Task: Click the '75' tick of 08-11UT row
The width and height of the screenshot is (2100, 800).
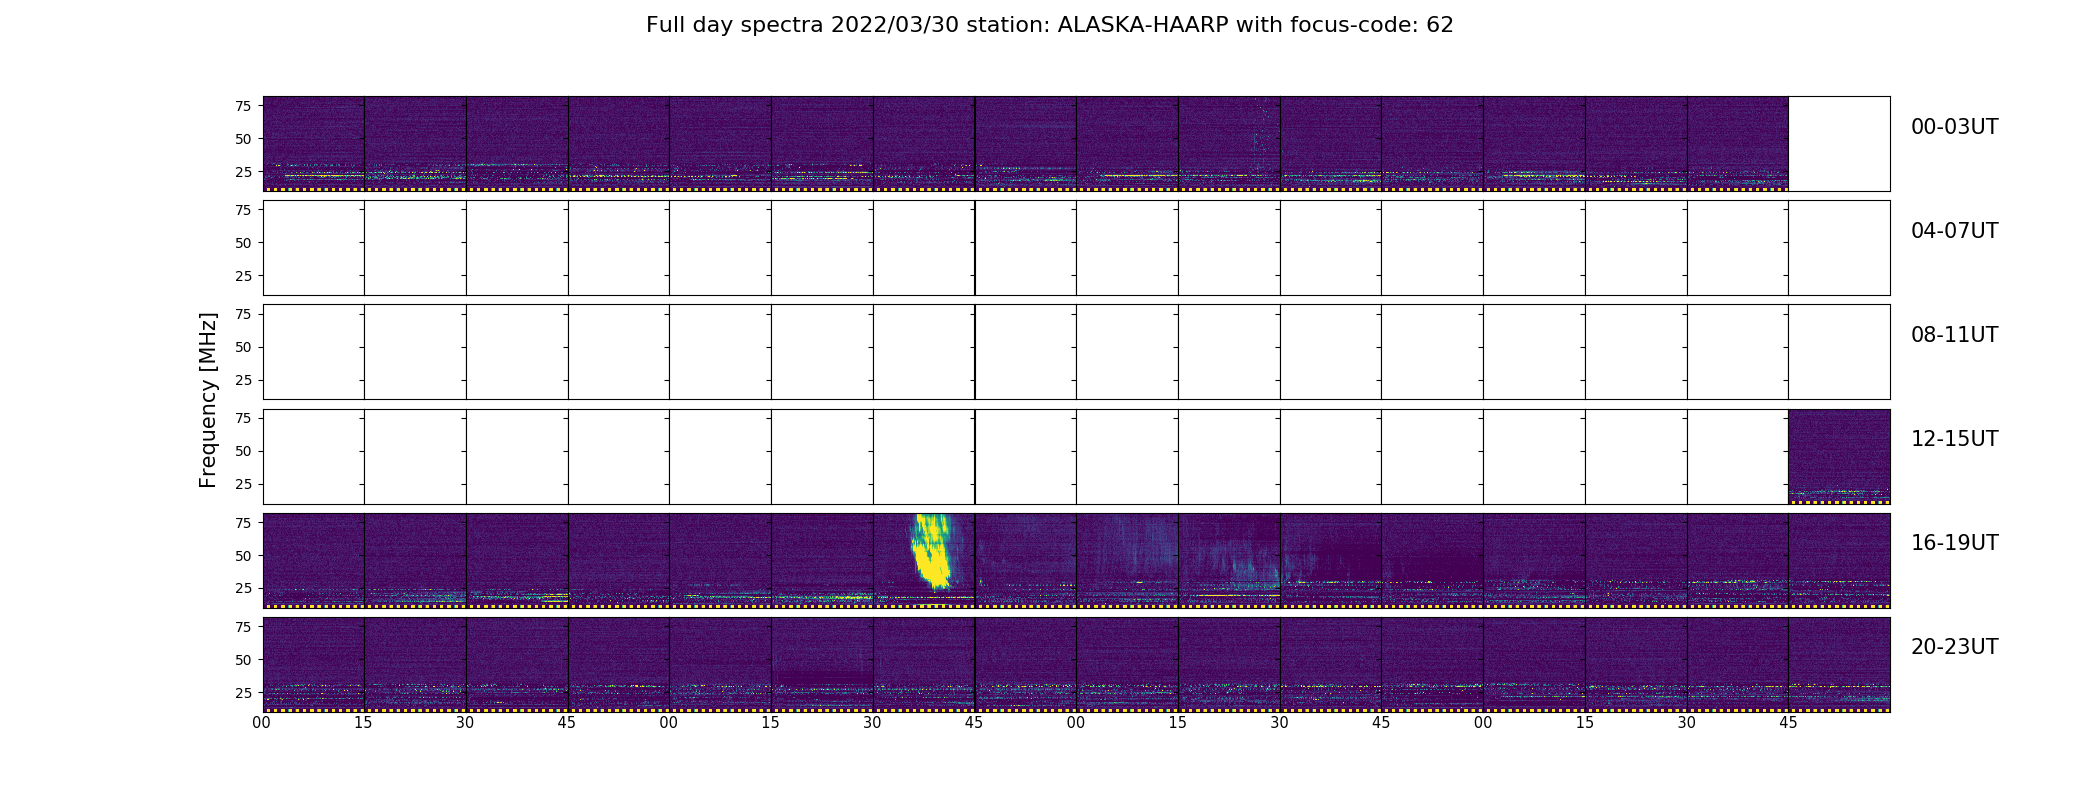Action: (243, 314)
